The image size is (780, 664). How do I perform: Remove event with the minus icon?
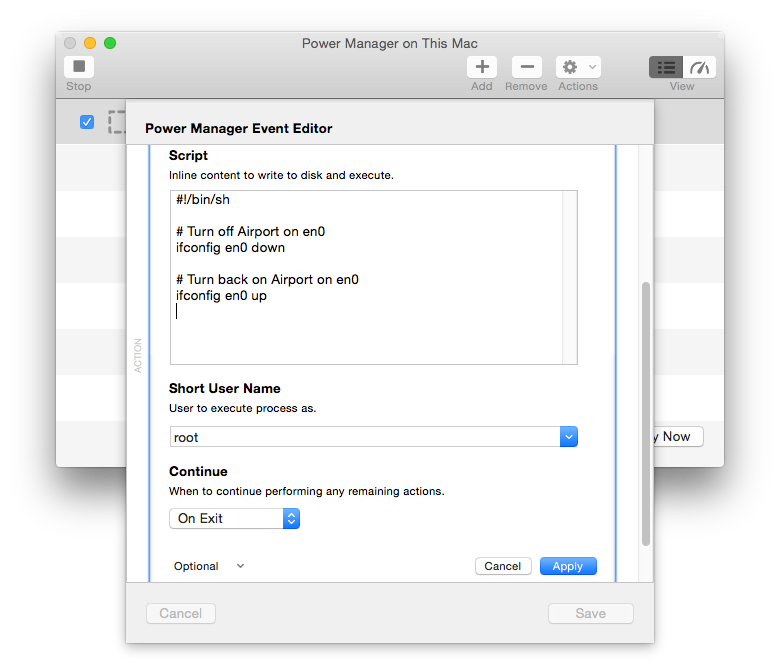tap(527, 67)
